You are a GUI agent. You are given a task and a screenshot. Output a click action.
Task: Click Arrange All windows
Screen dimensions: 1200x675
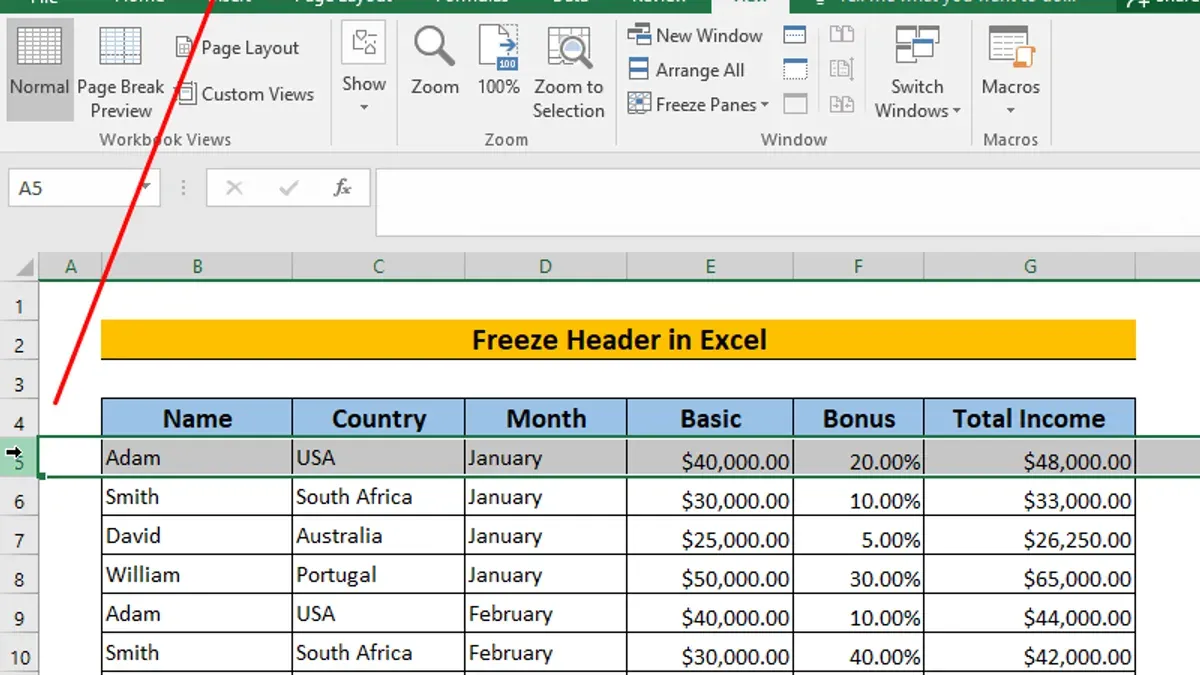(x=686, y=70)
